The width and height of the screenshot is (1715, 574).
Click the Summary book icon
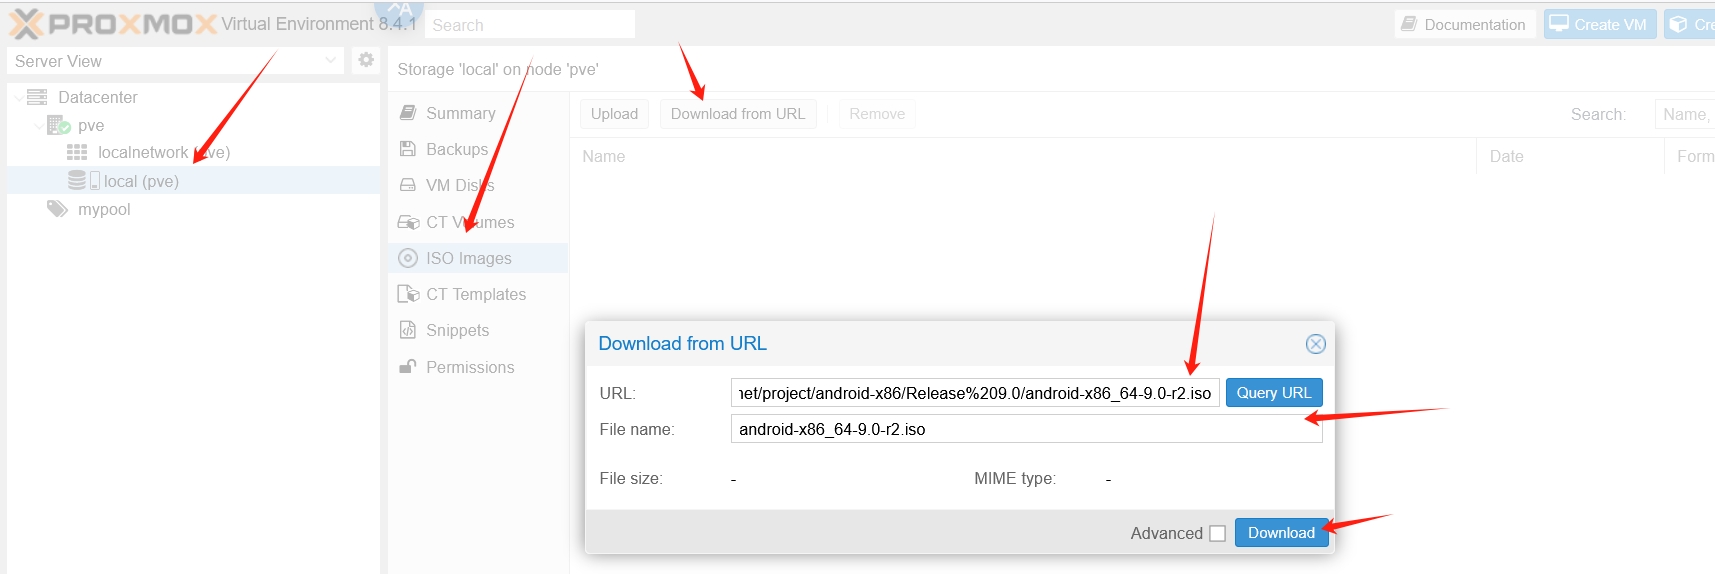point(408,113)
